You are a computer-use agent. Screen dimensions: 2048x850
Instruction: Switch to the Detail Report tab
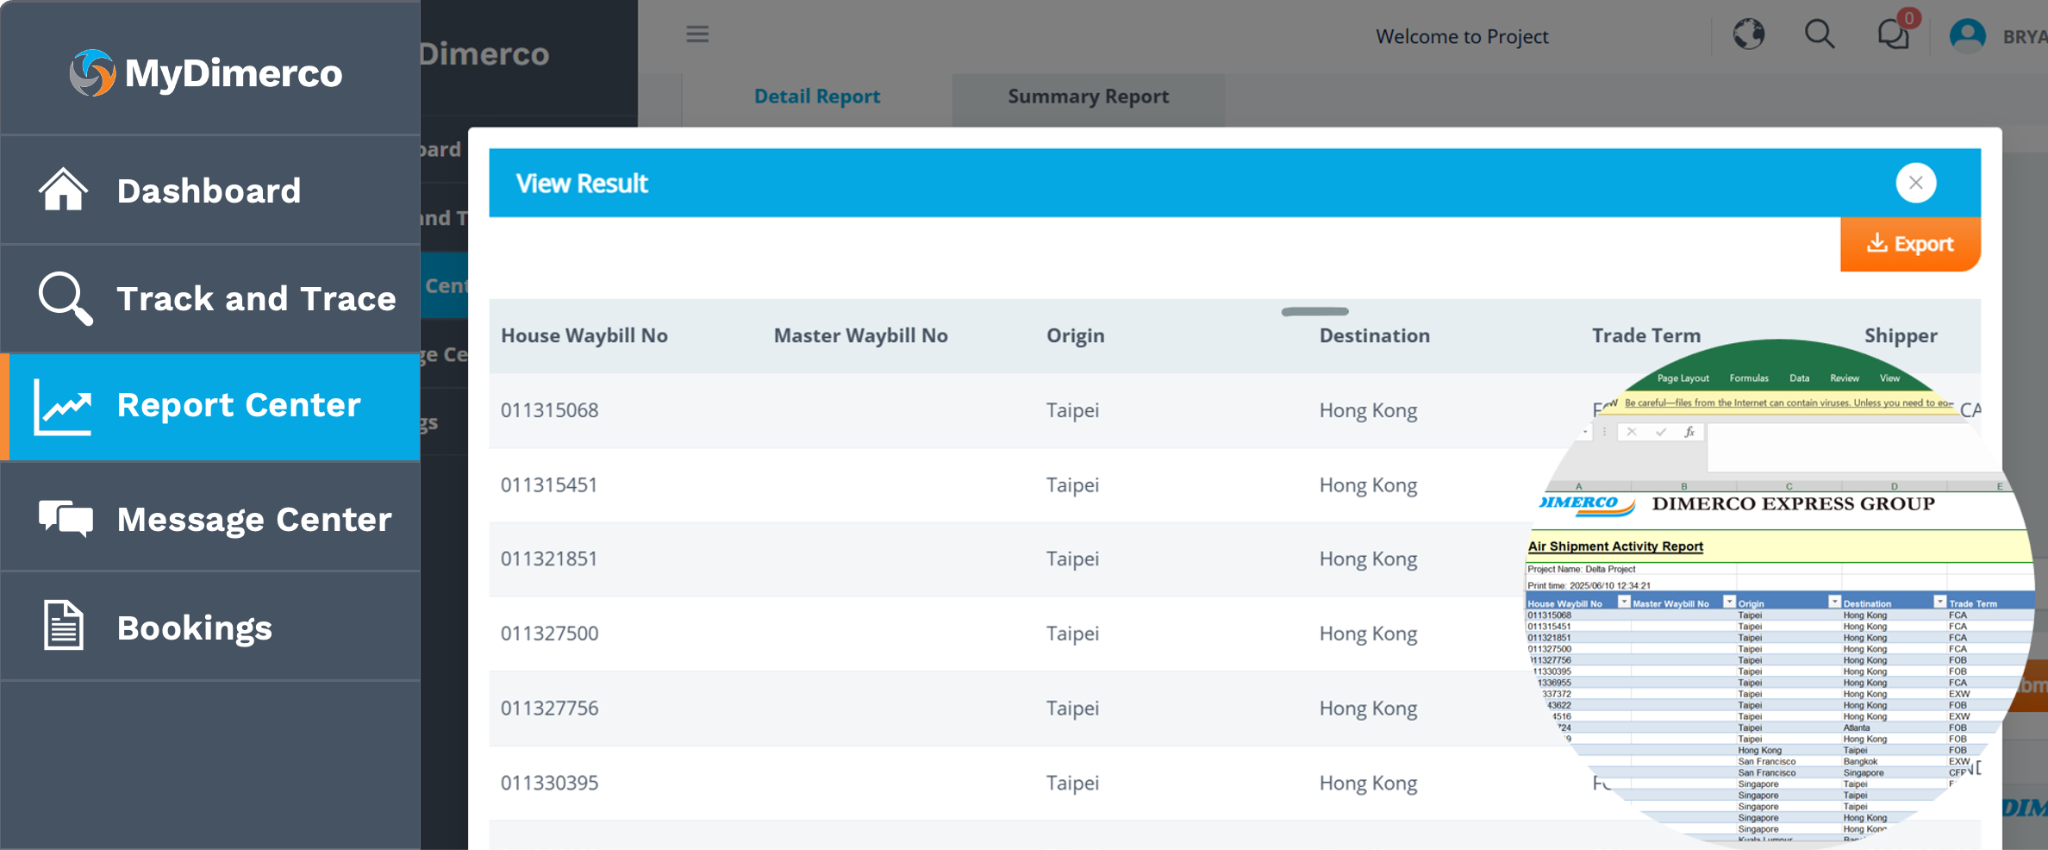817,97
